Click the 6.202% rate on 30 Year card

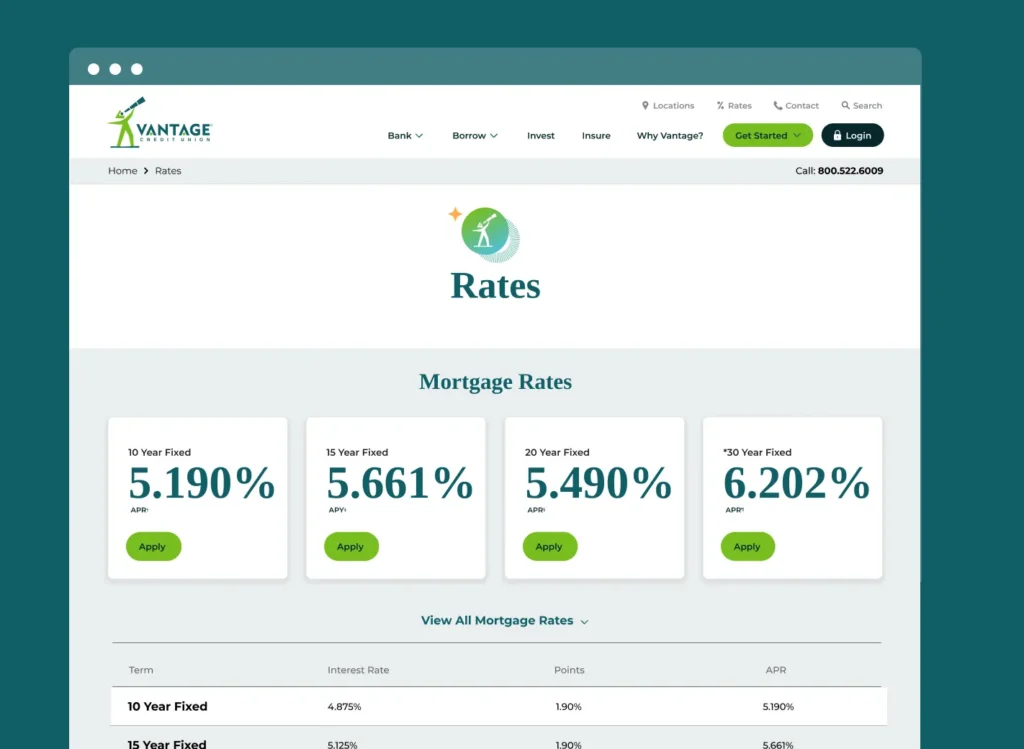[x=796, y=483]
